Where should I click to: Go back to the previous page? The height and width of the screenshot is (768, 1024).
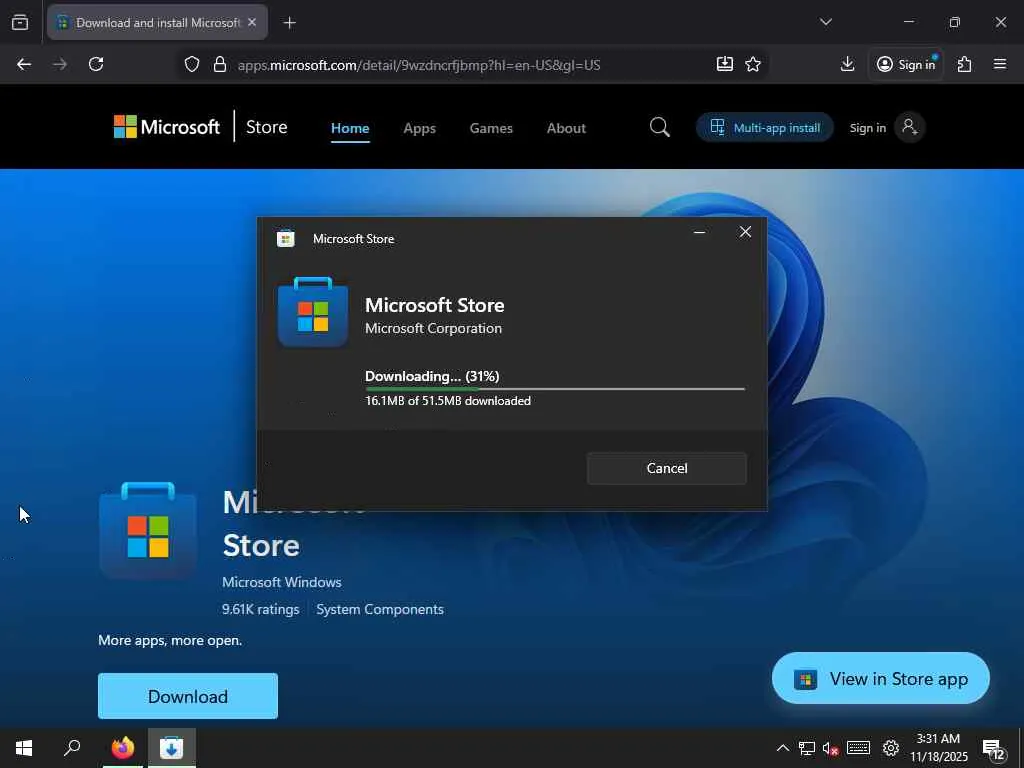point(24,64)
